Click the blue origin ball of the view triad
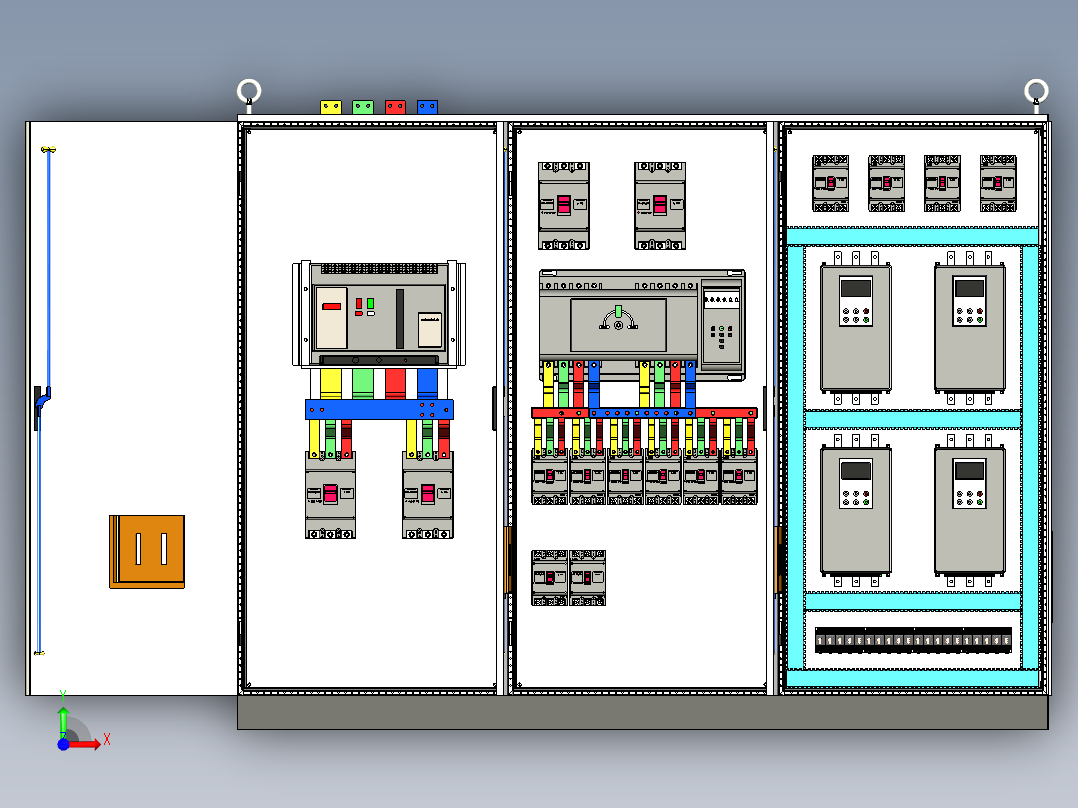Viewport: 1078px width, 808px height. [x=63, y=744]
